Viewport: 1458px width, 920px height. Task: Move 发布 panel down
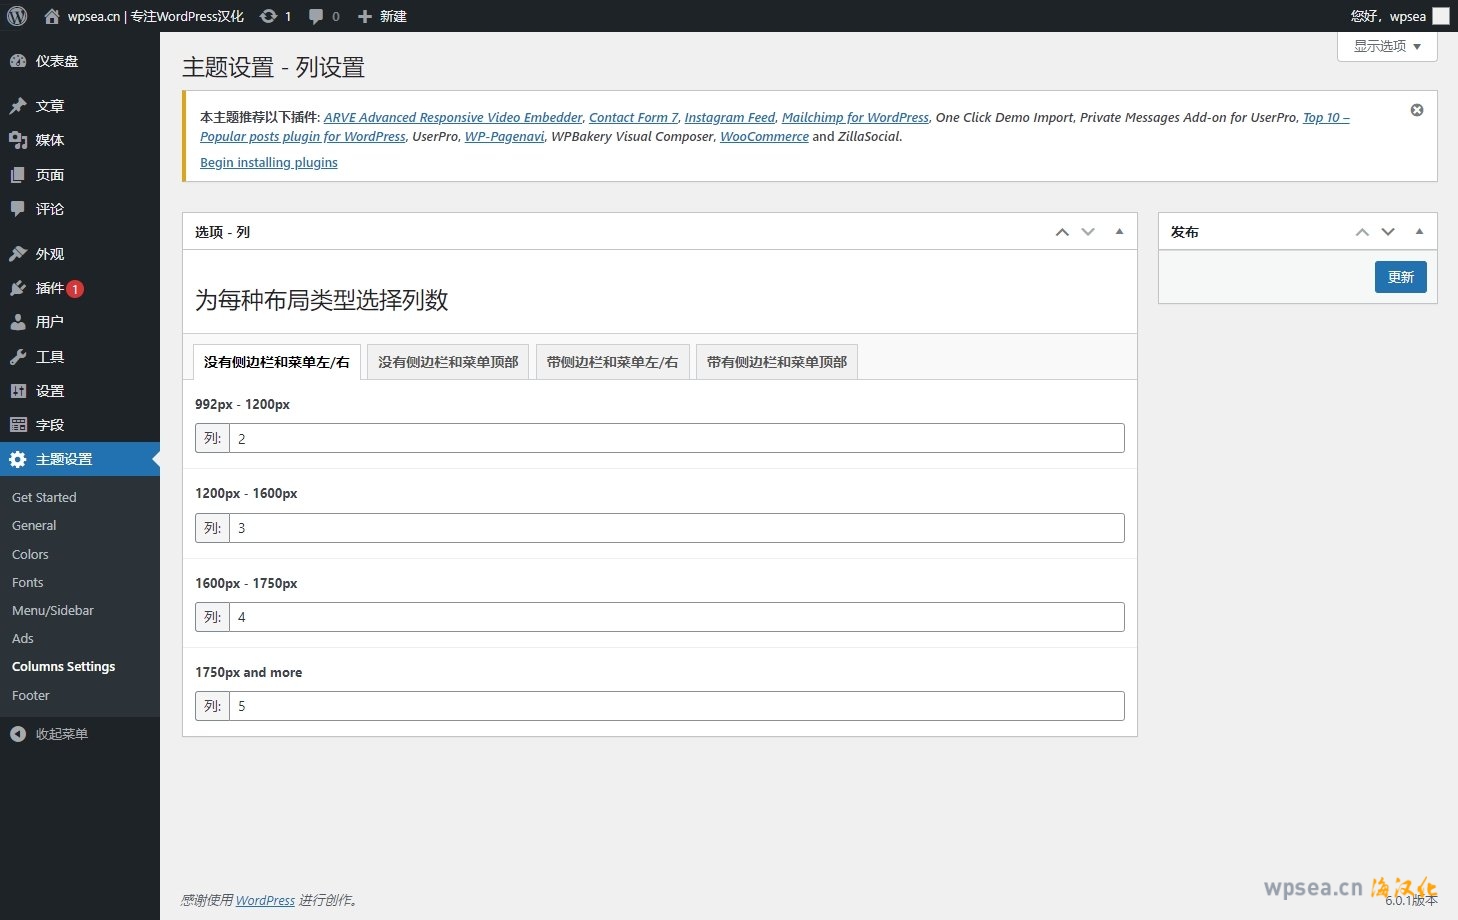pyautogui.click(x=1388, y=232)
